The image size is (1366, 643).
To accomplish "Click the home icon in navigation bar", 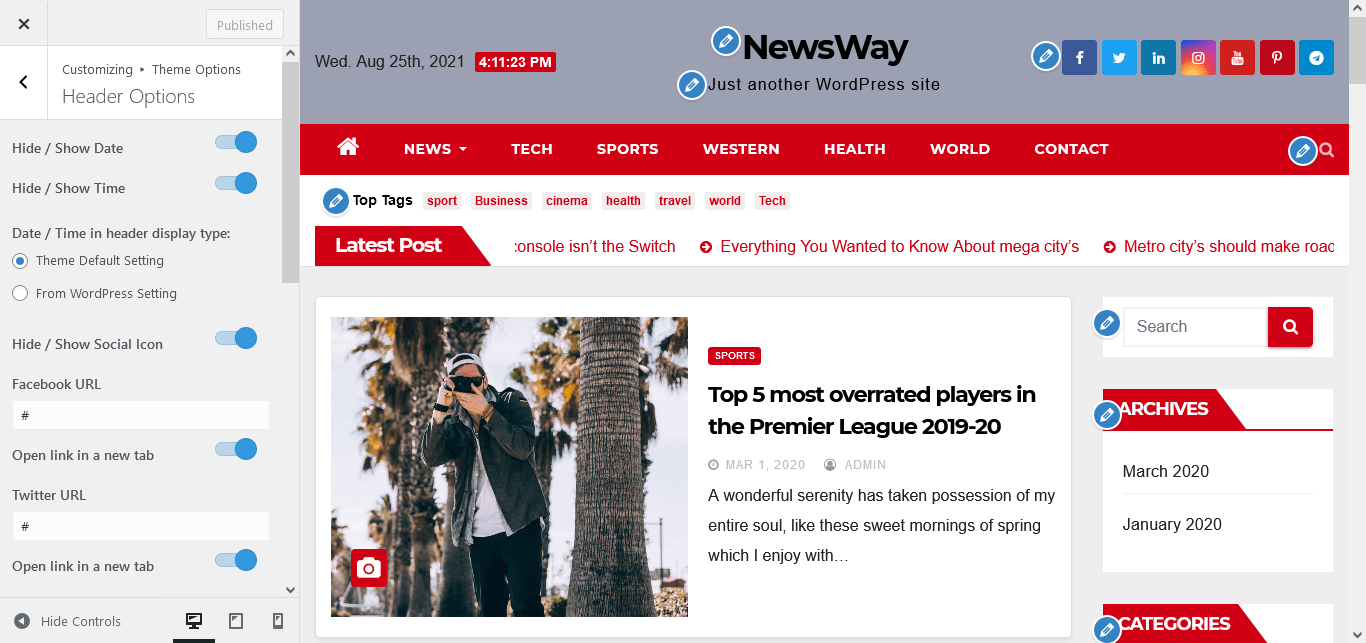I will point(348,147).
